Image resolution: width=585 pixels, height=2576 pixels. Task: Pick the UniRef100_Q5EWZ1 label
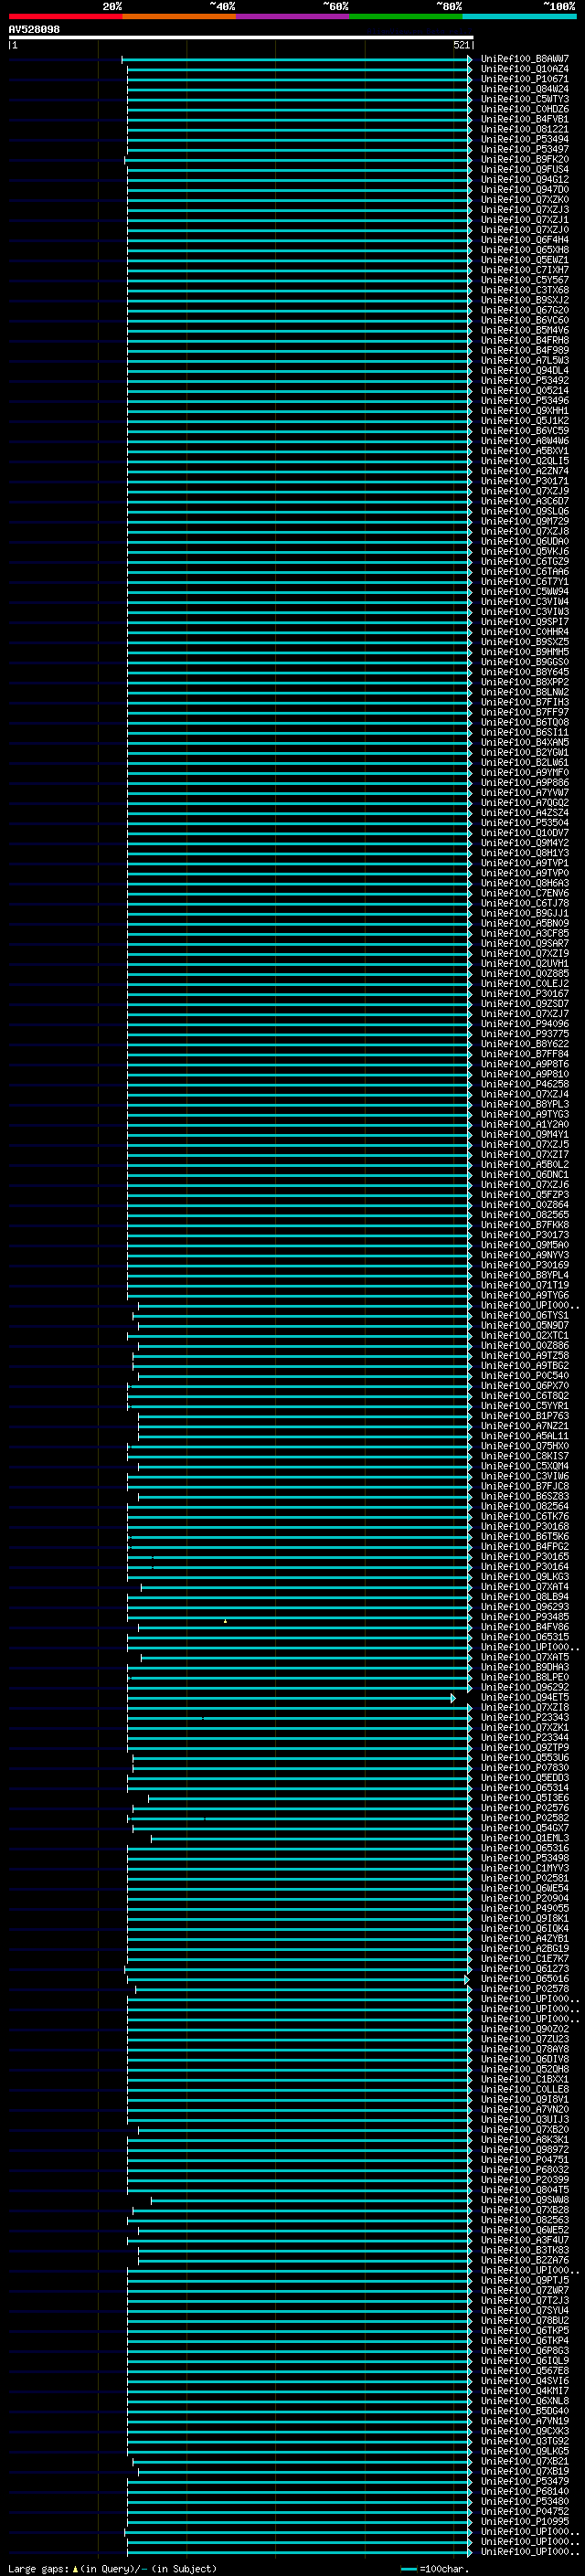(x=524, y=260)
